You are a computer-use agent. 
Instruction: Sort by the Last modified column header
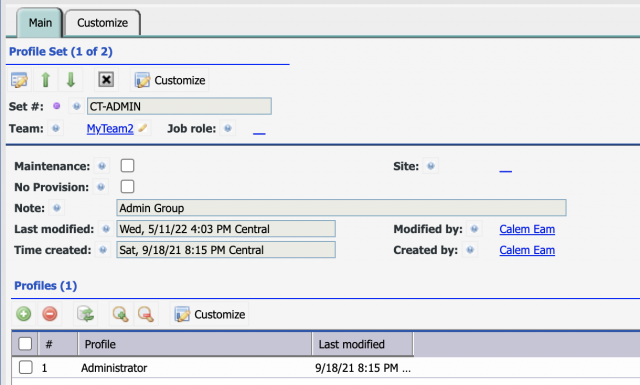362,344
